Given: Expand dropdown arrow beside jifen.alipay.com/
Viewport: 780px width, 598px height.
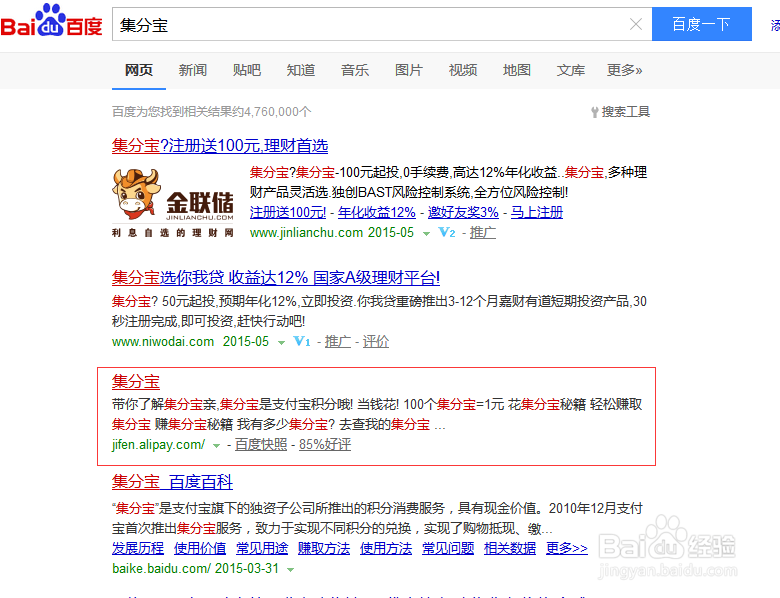Looking at the screenshot, I should (216, 446).
